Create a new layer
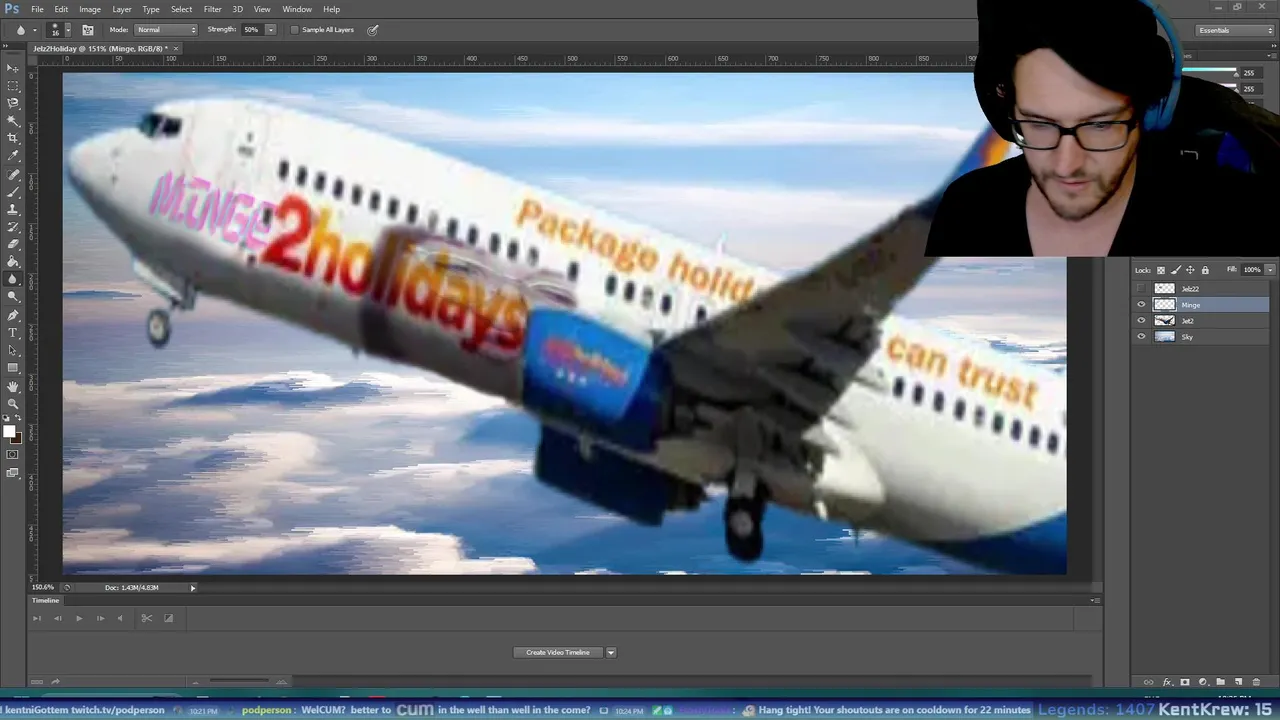The height and width of the screenshot is (720, 1280). tap(1238, 682)
